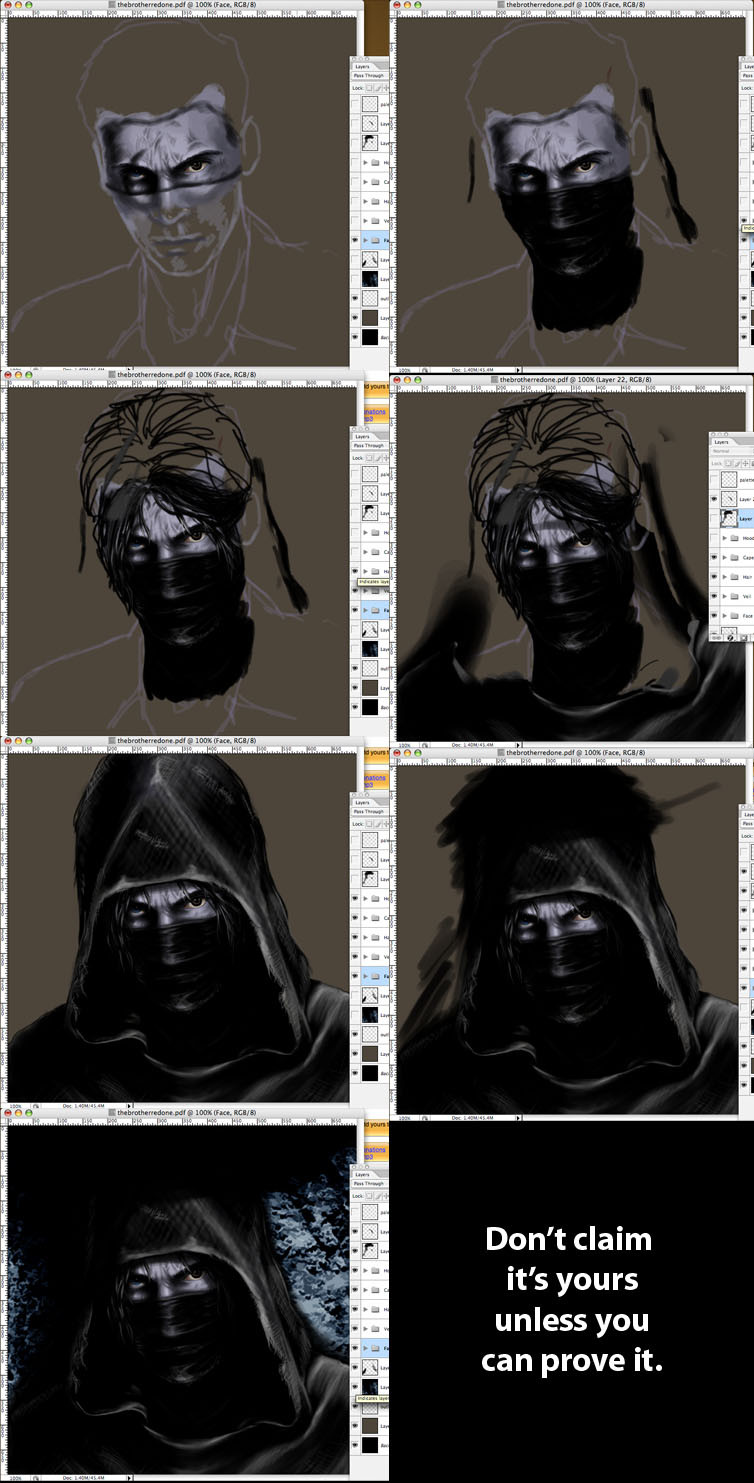Click Lock position icon in Layer 22 window

coord(745,464)
